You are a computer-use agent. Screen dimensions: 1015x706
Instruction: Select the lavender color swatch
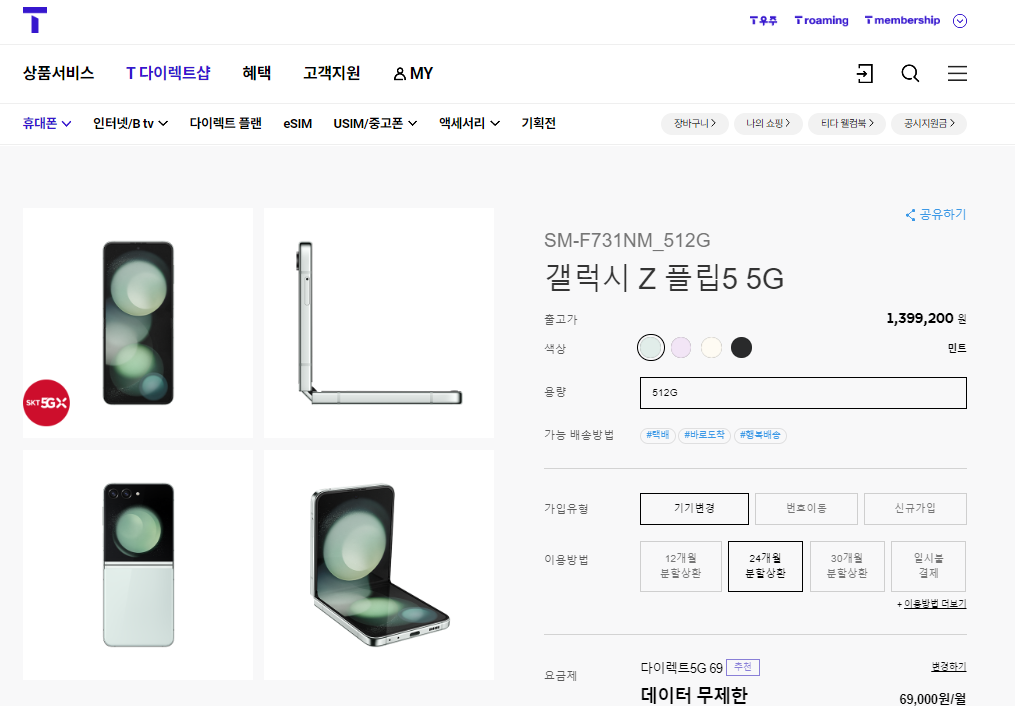pyautogui.click(x=681, y=347)
